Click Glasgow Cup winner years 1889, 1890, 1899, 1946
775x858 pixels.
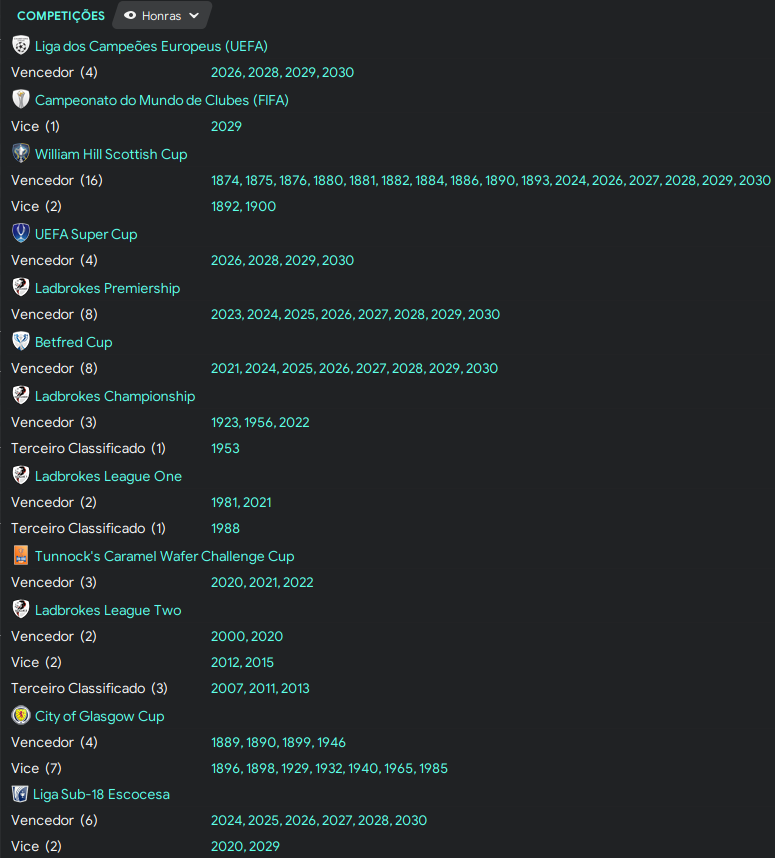(x=278, y=743)
